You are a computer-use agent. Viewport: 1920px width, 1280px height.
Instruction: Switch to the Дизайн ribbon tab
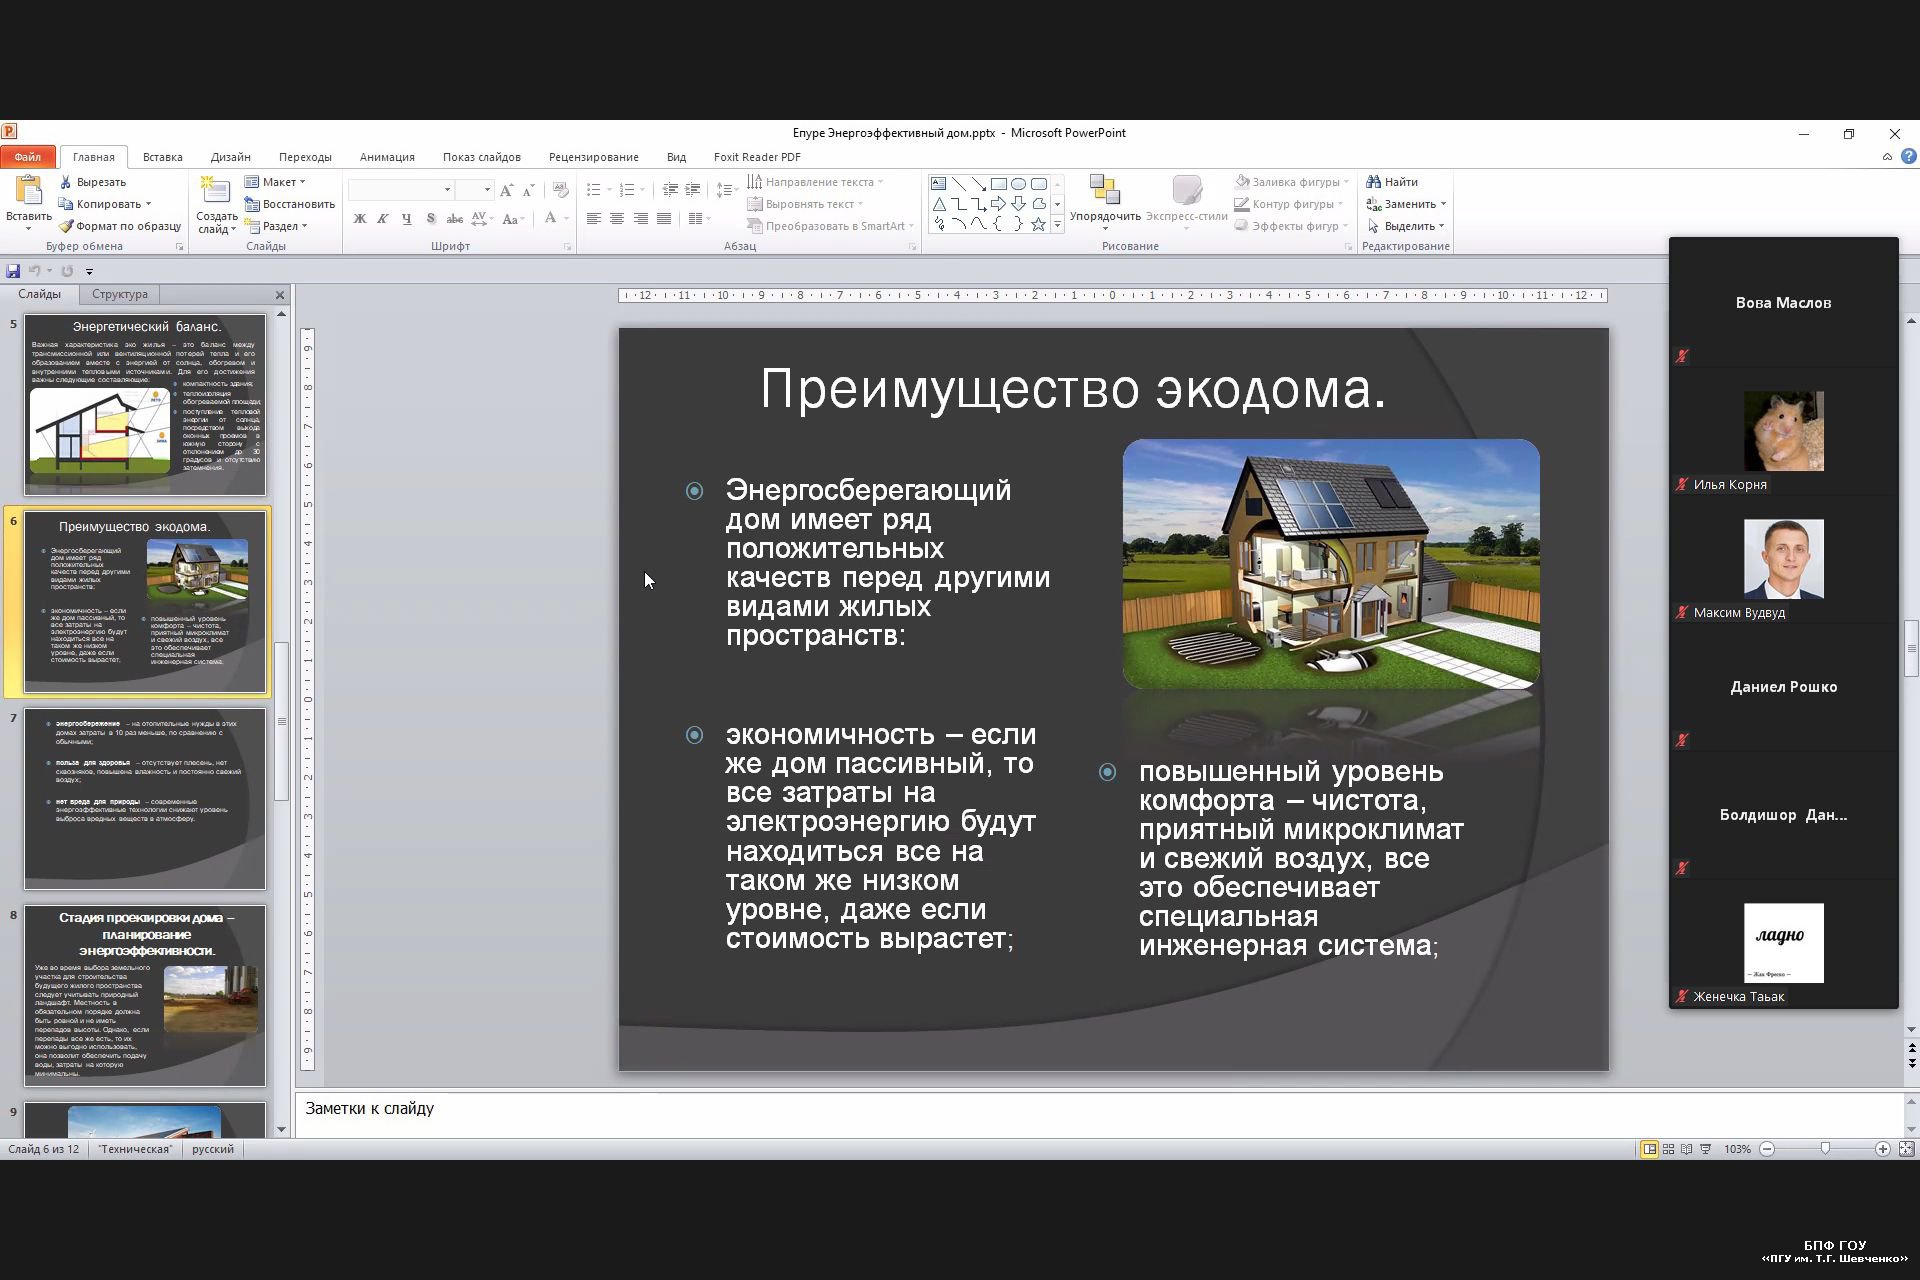231,157
